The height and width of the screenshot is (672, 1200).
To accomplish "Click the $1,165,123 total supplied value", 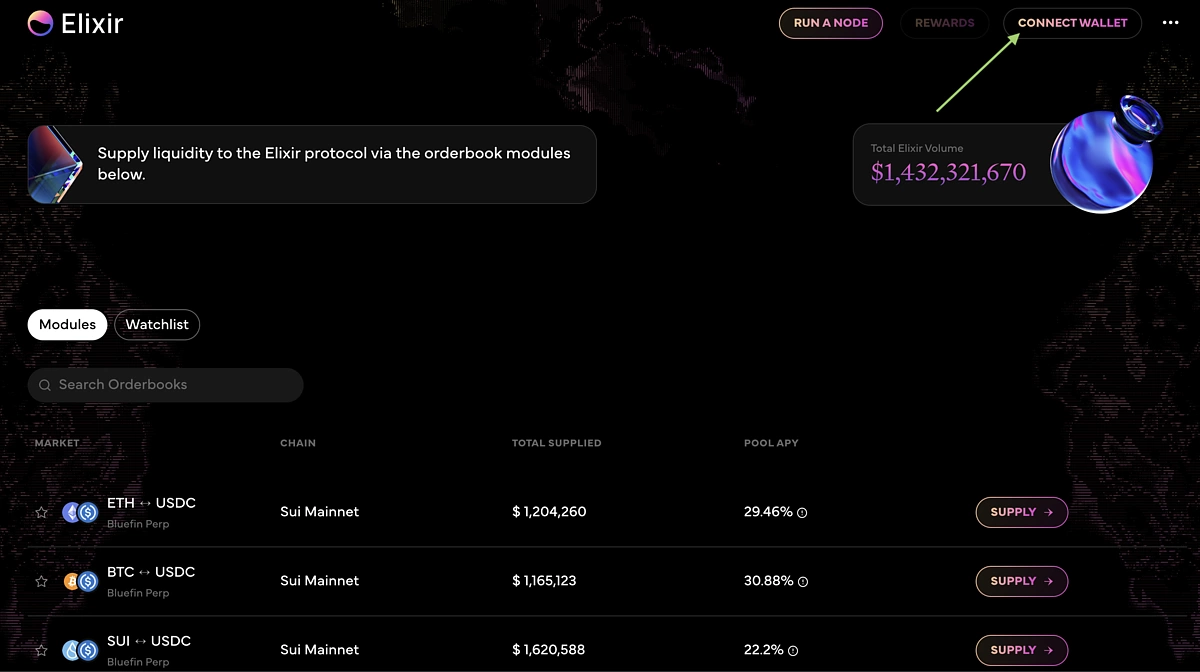I will [x=544, y=581].
